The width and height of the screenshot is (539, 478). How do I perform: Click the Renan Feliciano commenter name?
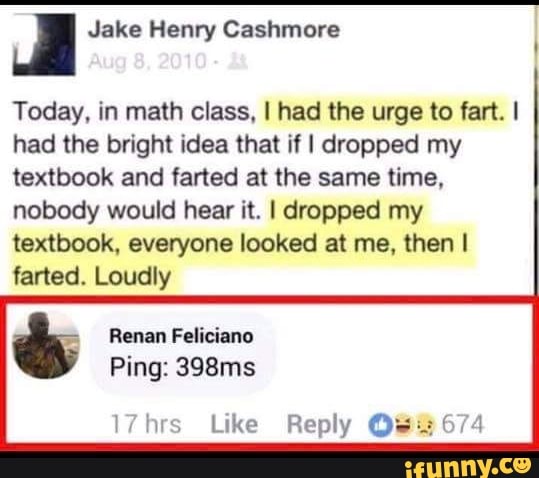pyautogui.click(x=181, y=336)
